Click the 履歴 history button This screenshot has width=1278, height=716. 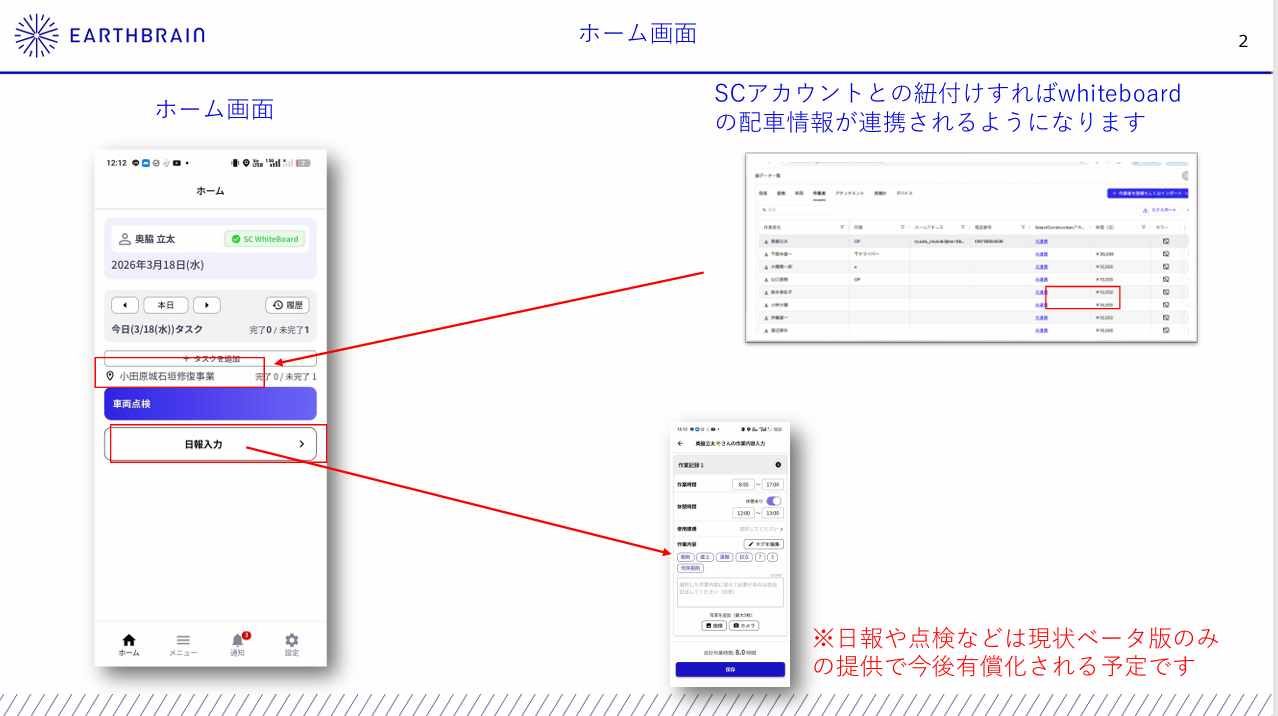click(288, 305)
